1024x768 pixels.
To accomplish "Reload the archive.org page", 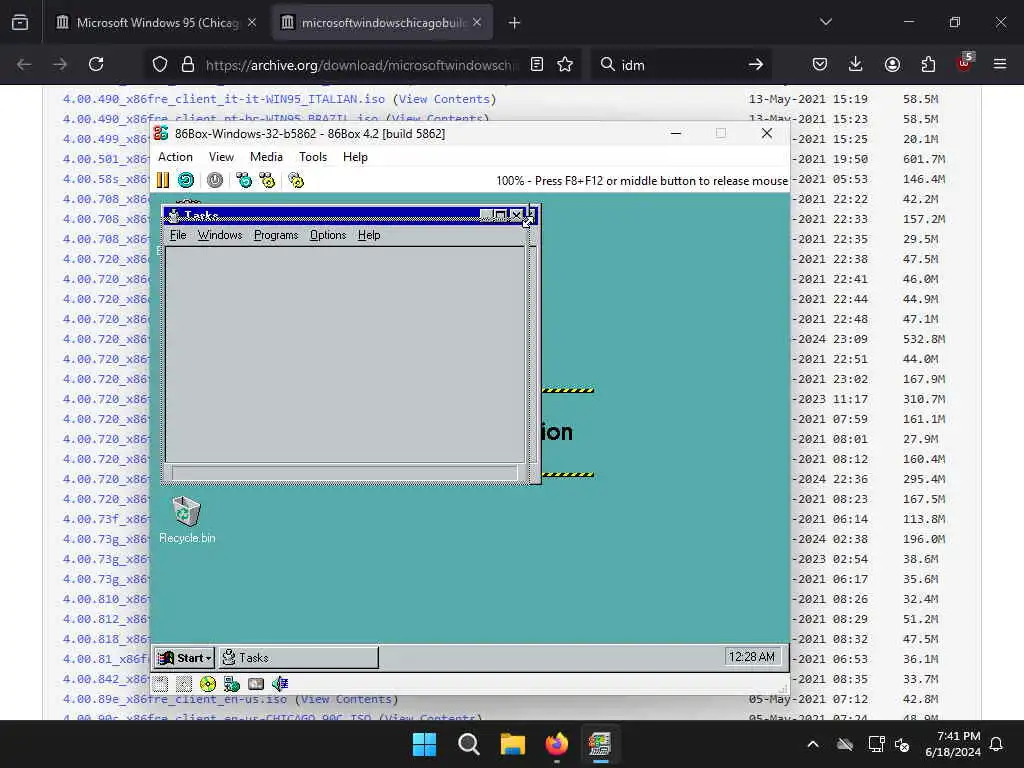I will pyautogui.click(x=96, y=64).
